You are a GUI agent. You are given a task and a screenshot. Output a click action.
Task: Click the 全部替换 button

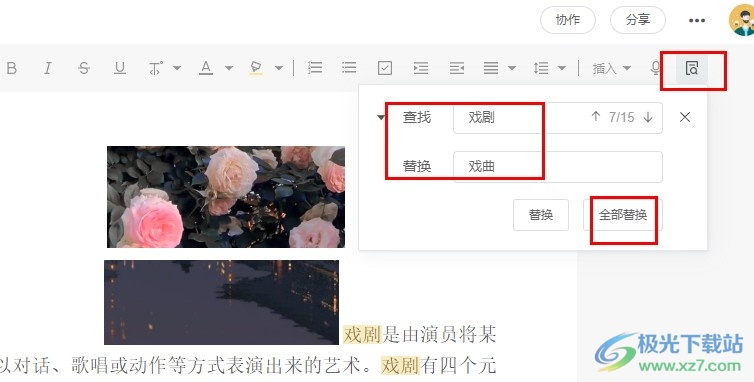point(623,215)
